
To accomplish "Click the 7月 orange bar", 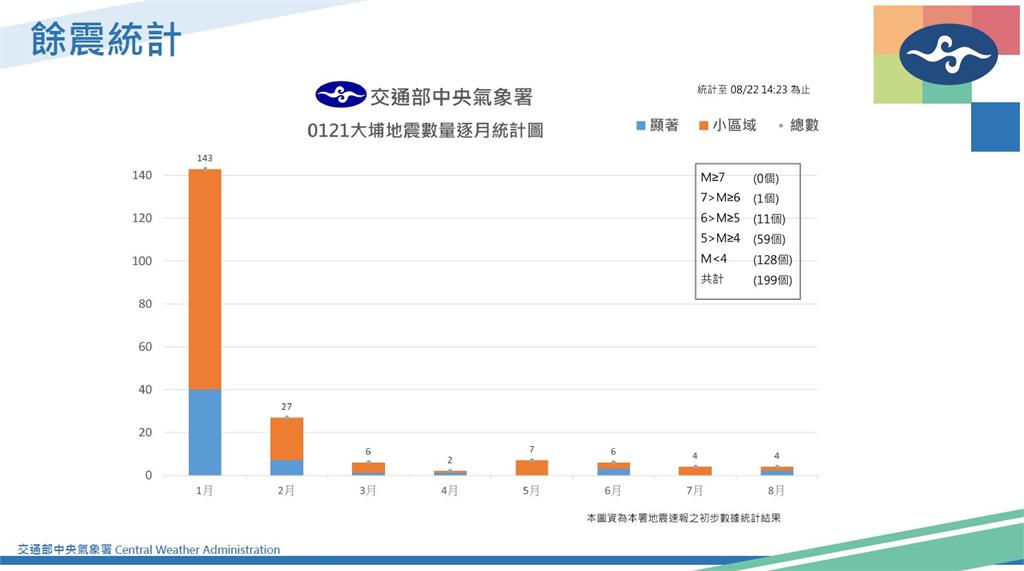I will point(695,470).
